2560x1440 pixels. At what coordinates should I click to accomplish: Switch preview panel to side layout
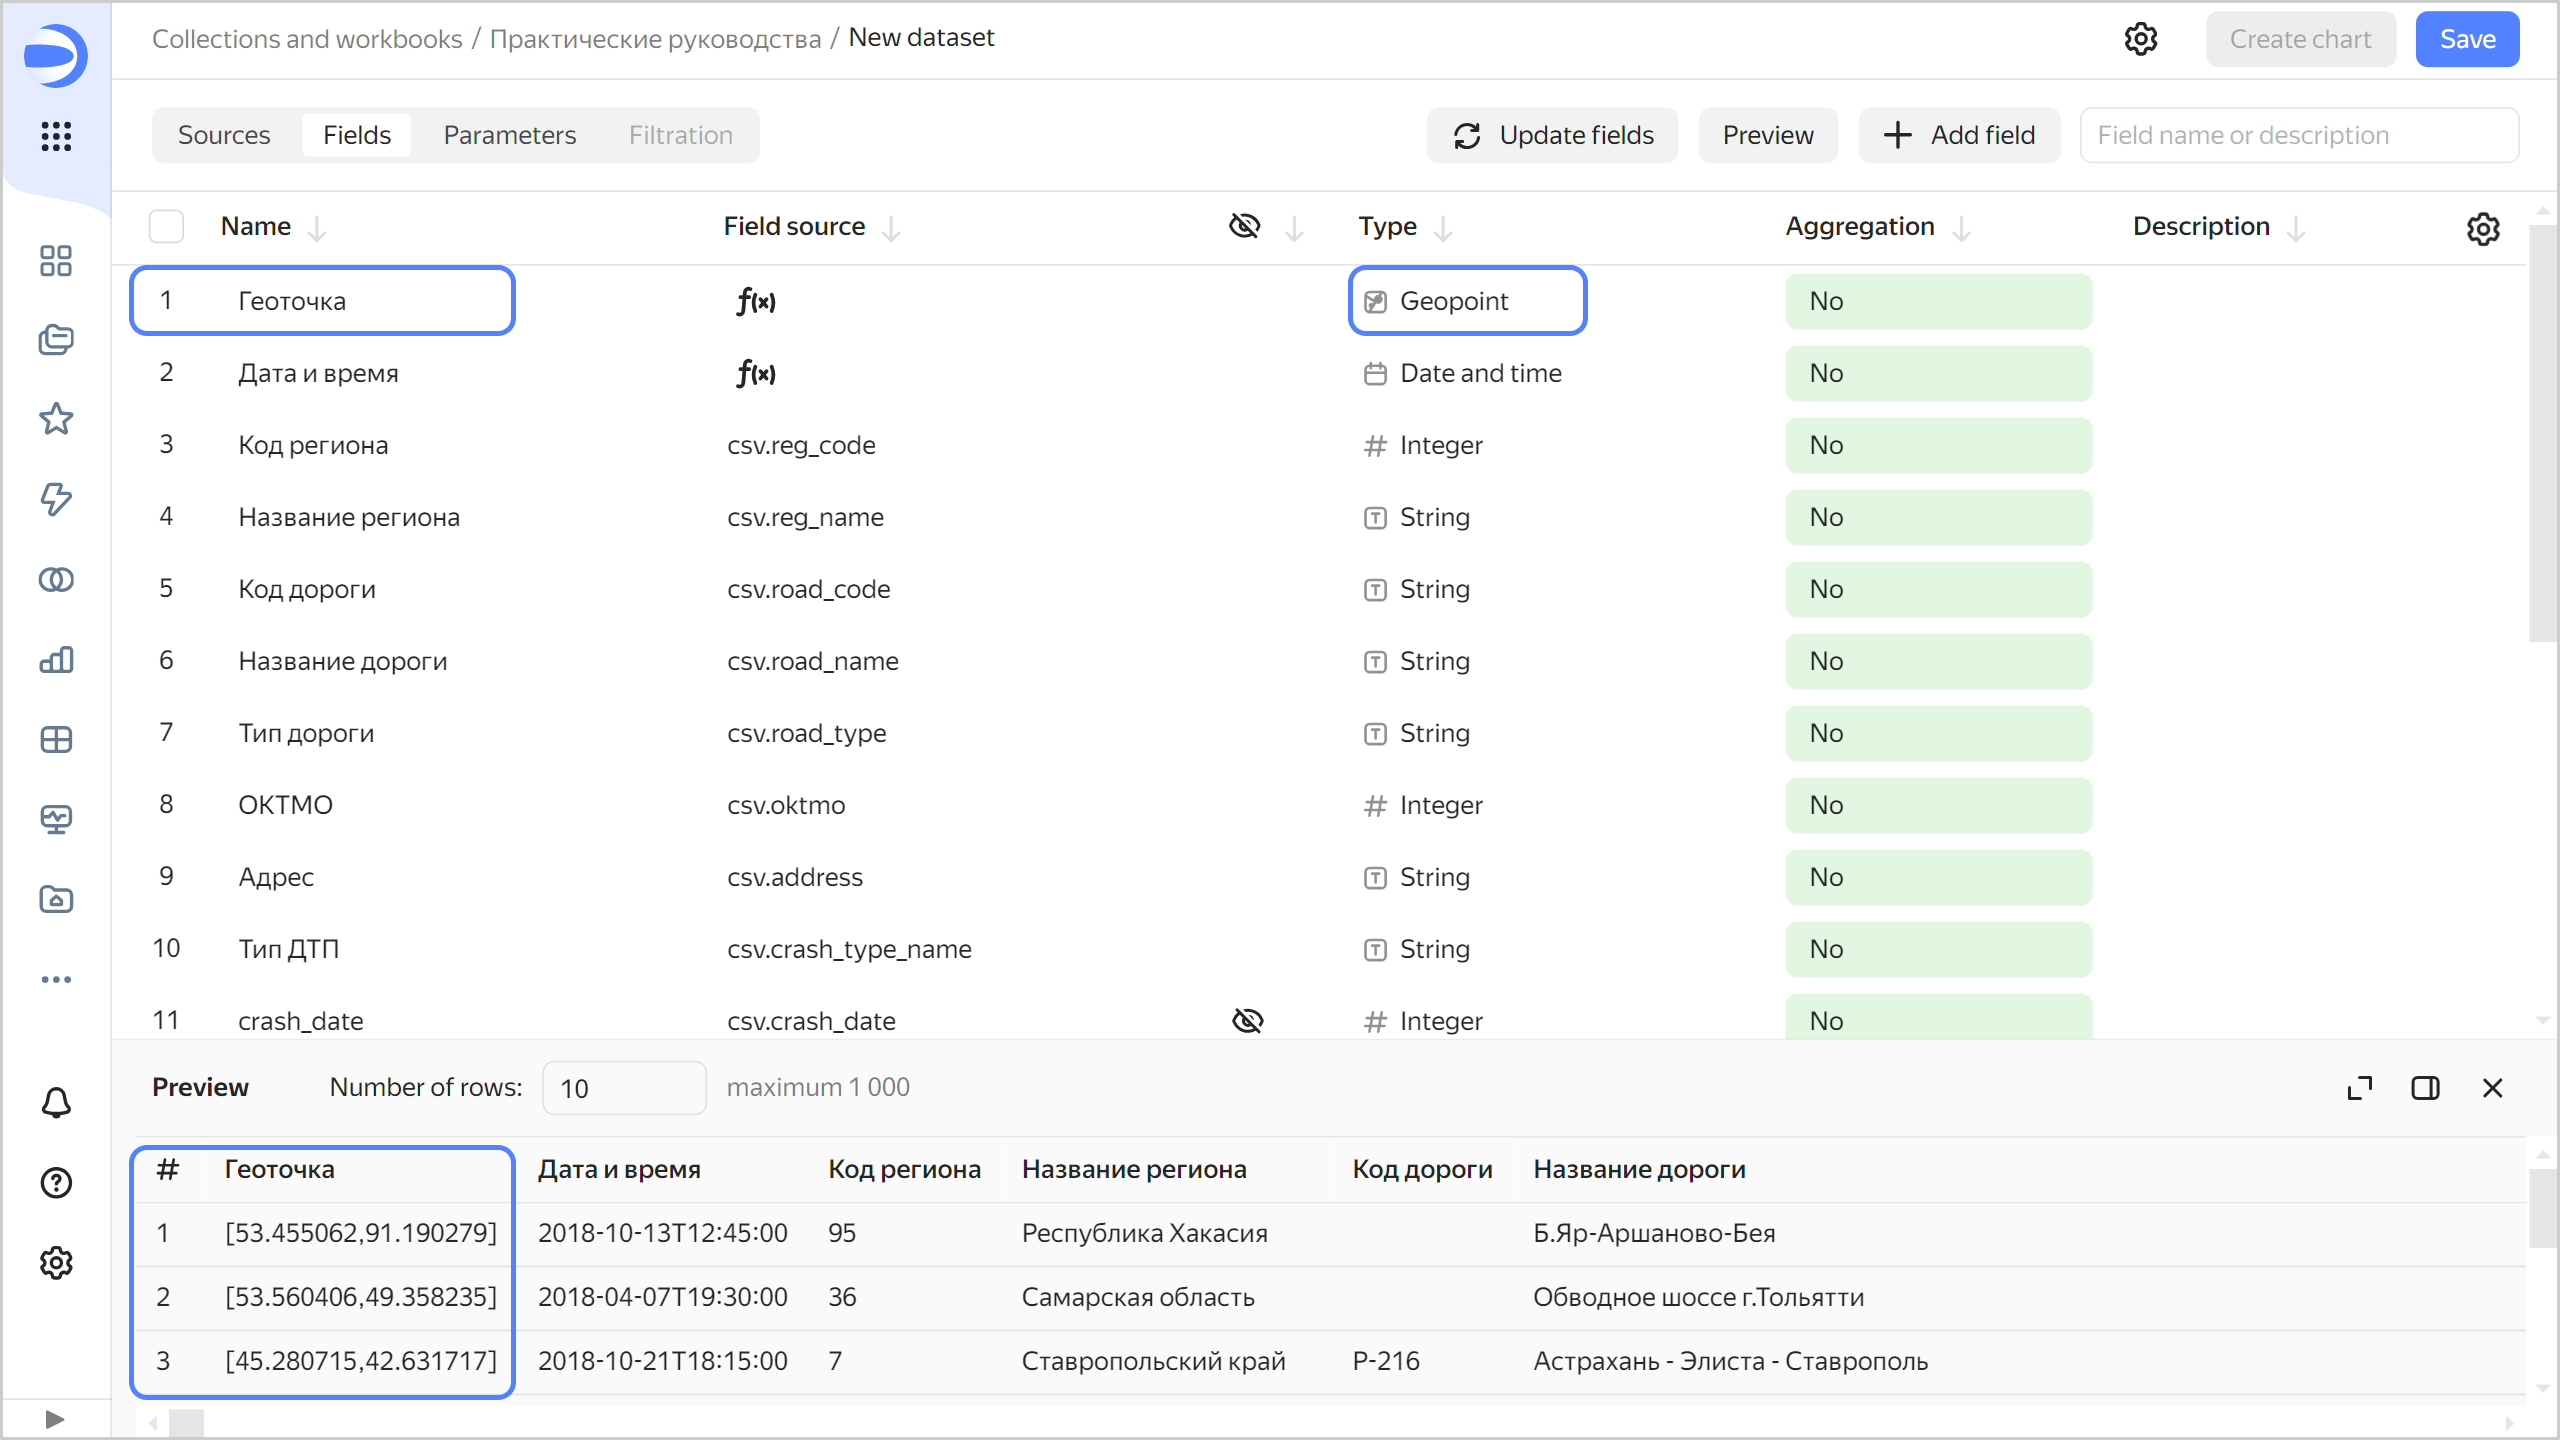(x=2425, y=1088)
